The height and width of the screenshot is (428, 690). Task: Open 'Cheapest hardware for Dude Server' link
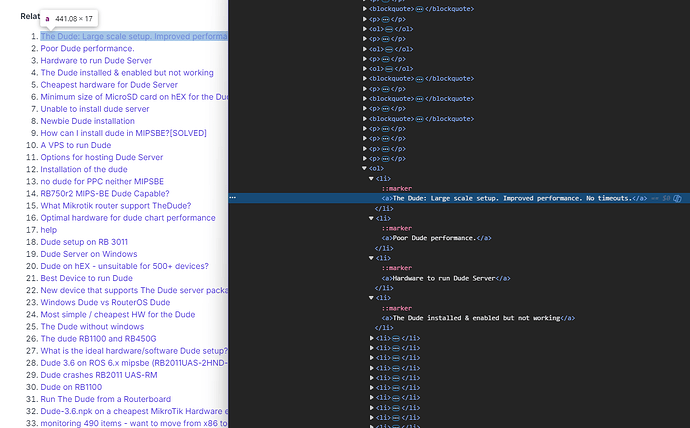click(109, 85)
